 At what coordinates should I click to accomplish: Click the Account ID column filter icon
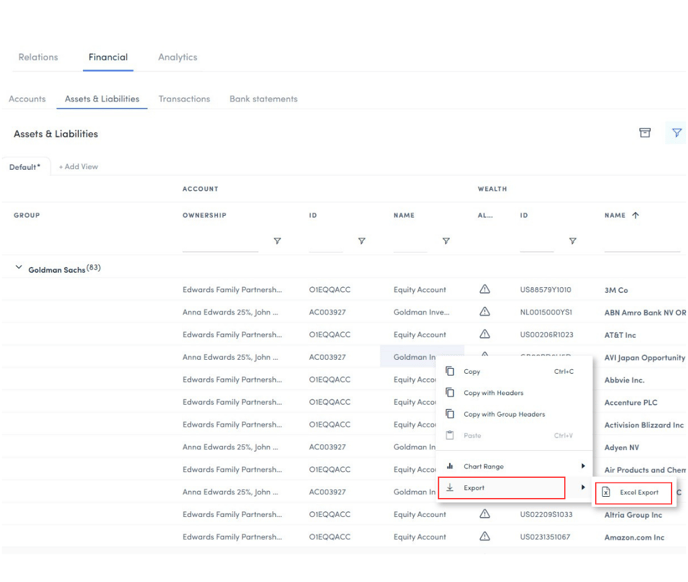pyautogui.click(x=361, y=241)
